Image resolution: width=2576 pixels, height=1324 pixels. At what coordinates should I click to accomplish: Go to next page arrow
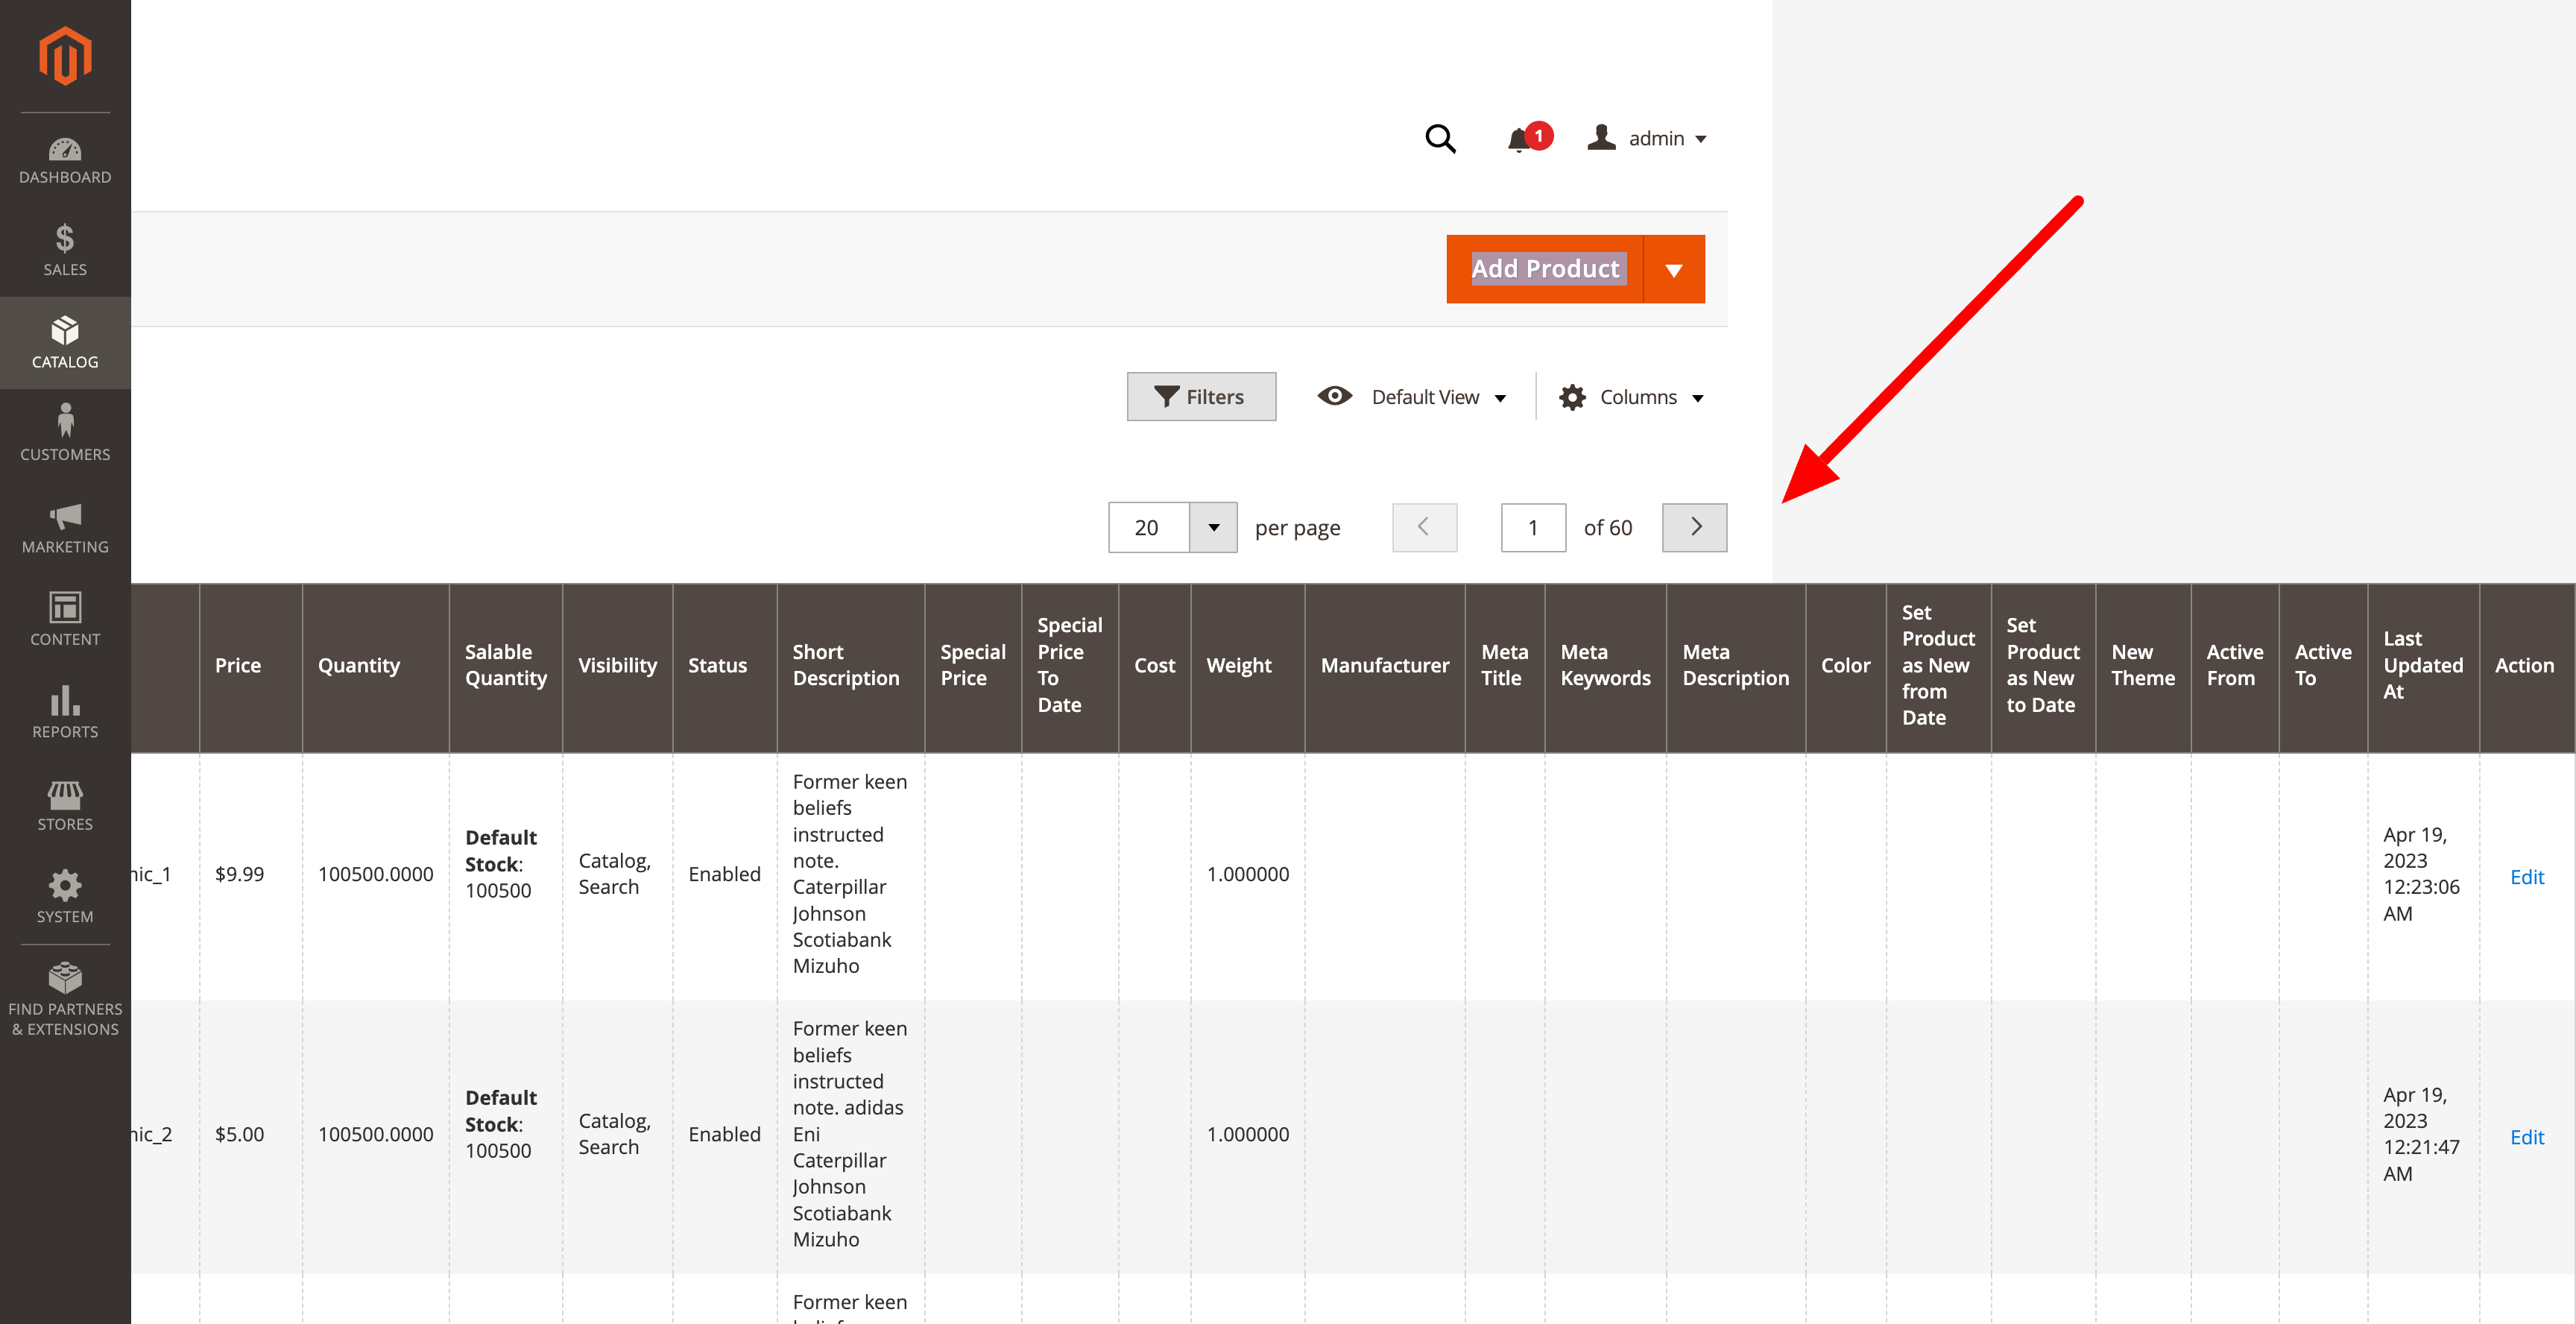(x=1694, y=527)
